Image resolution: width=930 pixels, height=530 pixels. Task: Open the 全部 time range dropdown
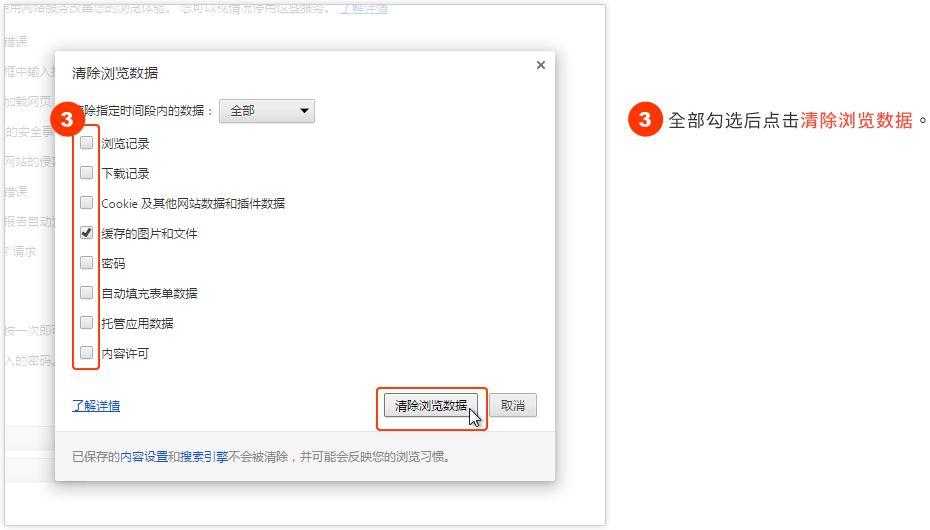click(266, 111)
